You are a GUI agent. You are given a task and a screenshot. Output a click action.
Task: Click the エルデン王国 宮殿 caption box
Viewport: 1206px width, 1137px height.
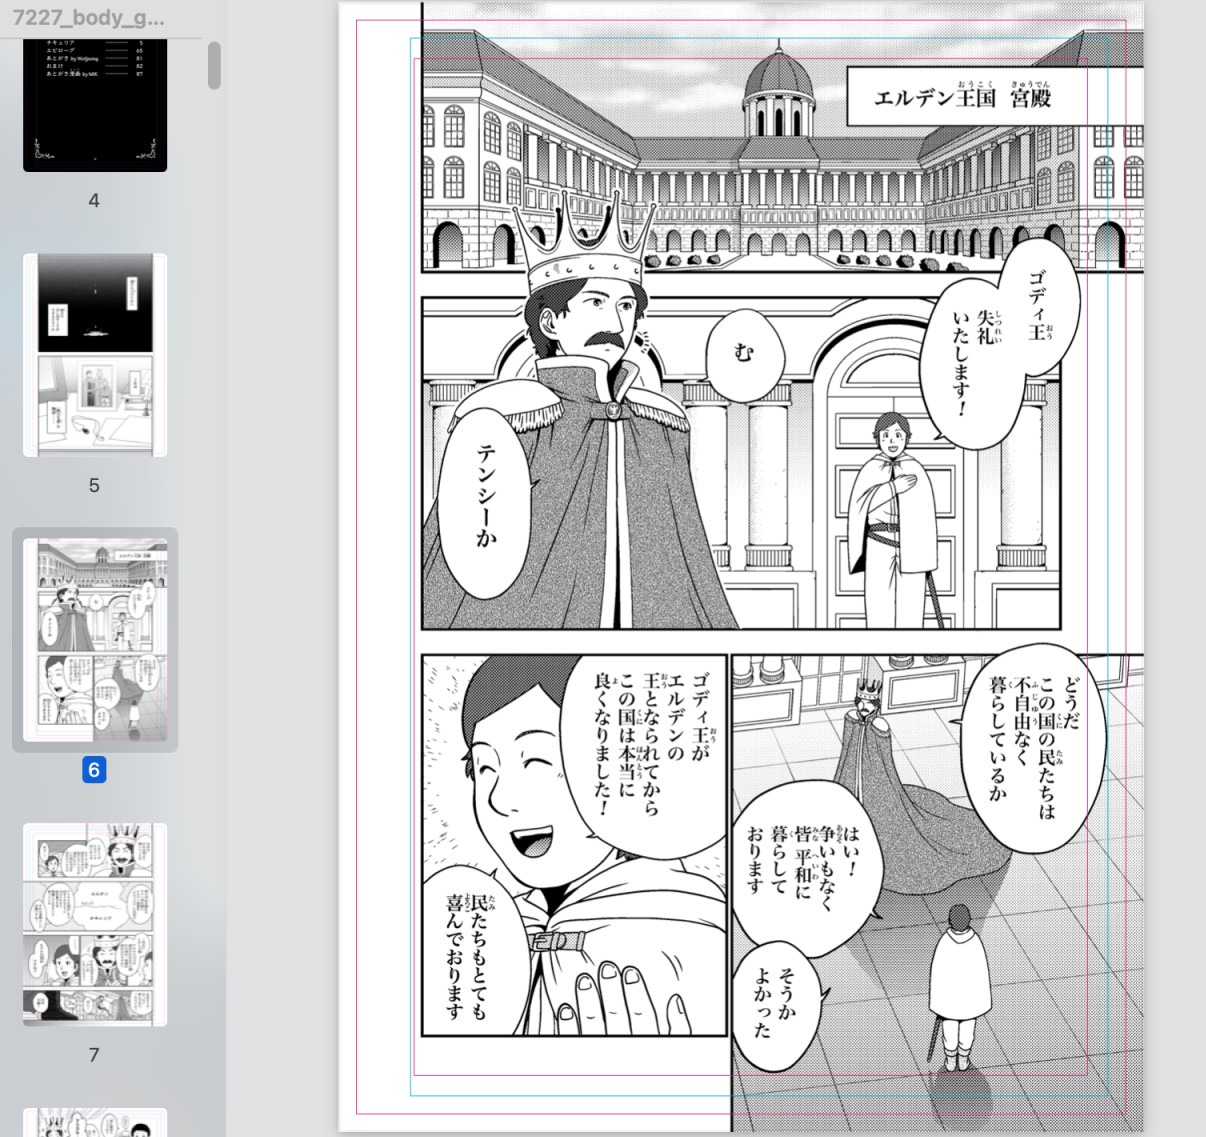tap(962, 97)
